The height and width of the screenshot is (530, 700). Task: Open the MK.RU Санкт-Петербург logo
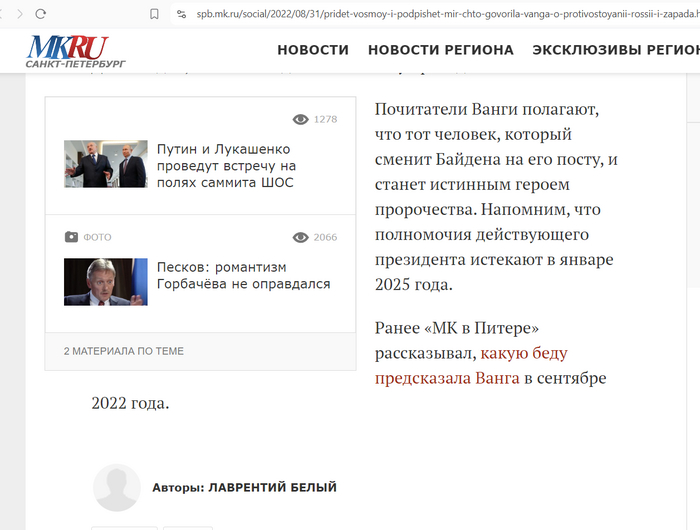pos(75,51)
